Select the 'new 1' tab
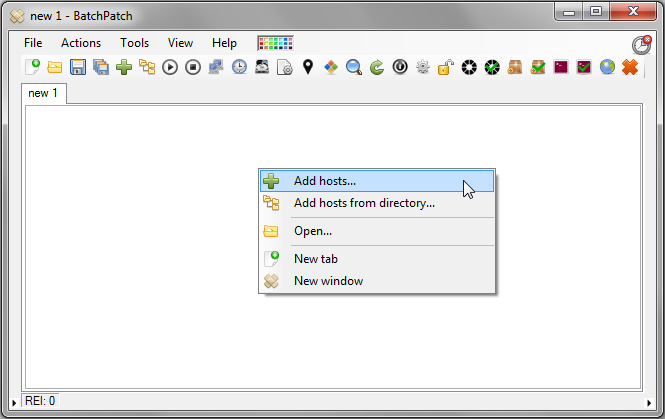 [43, 93]
